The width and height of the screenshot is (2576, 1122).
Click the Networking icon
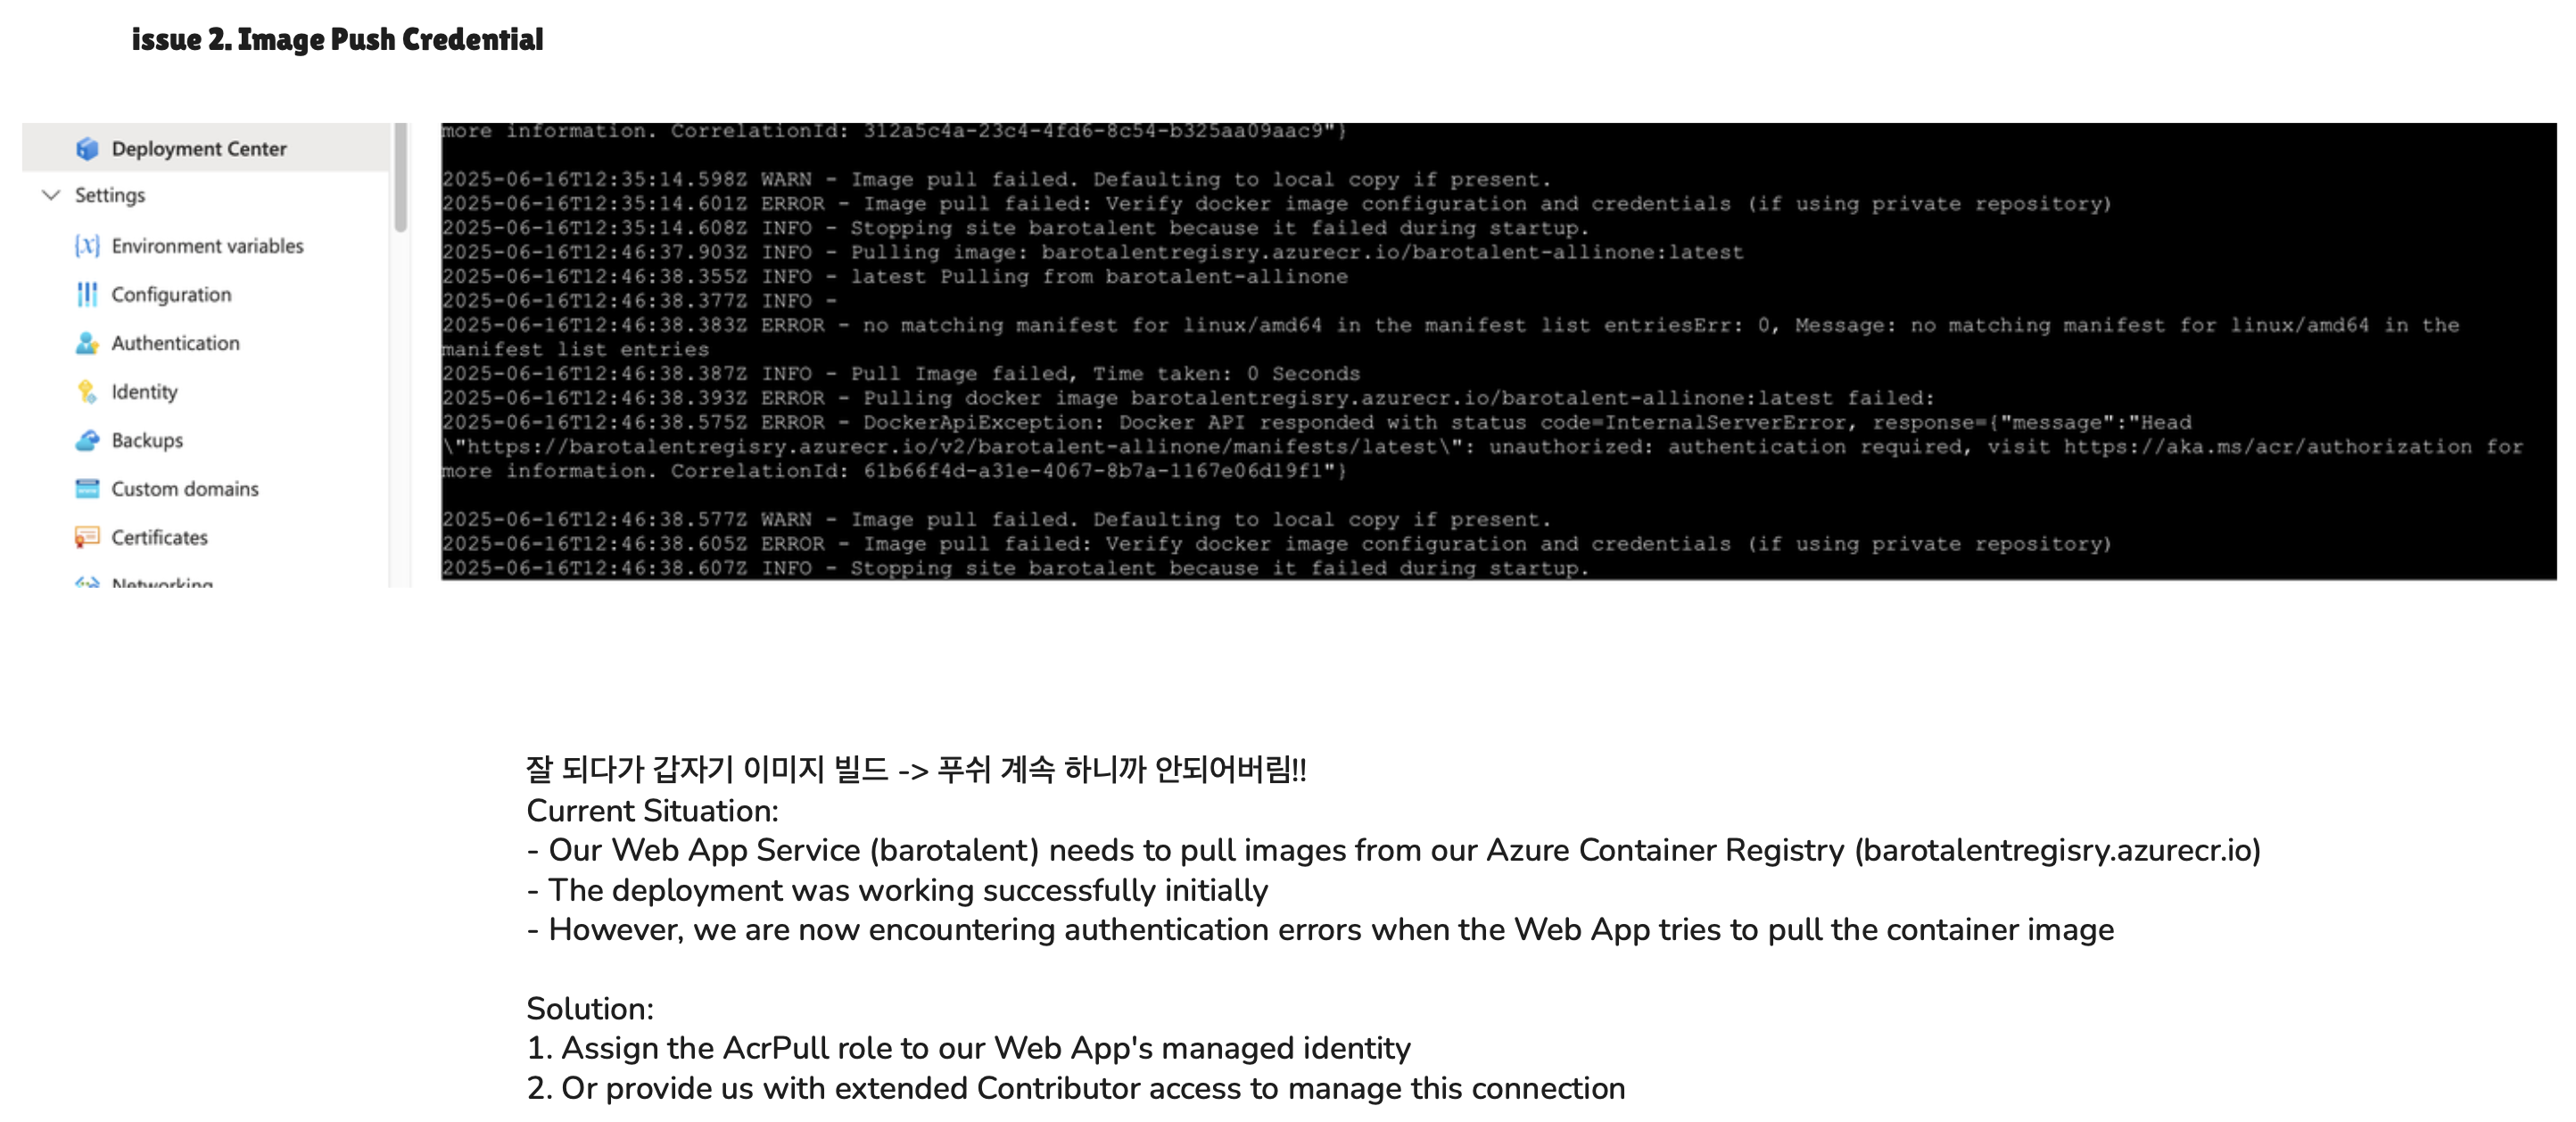[87, 582]
